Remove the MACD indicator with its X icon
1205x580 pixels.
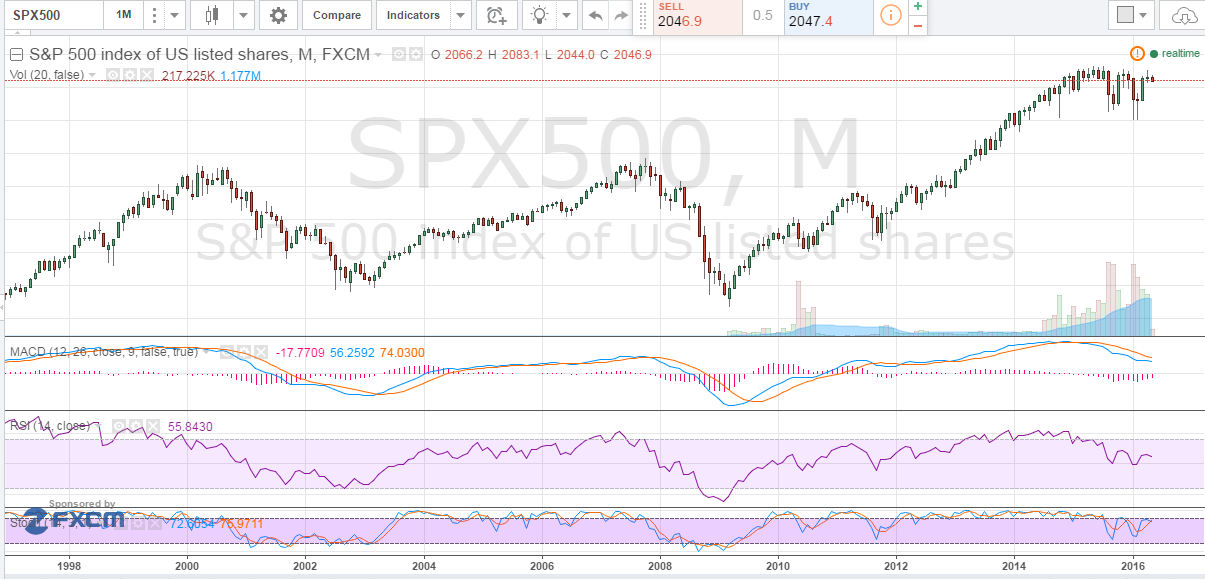(x=261, y=352)
